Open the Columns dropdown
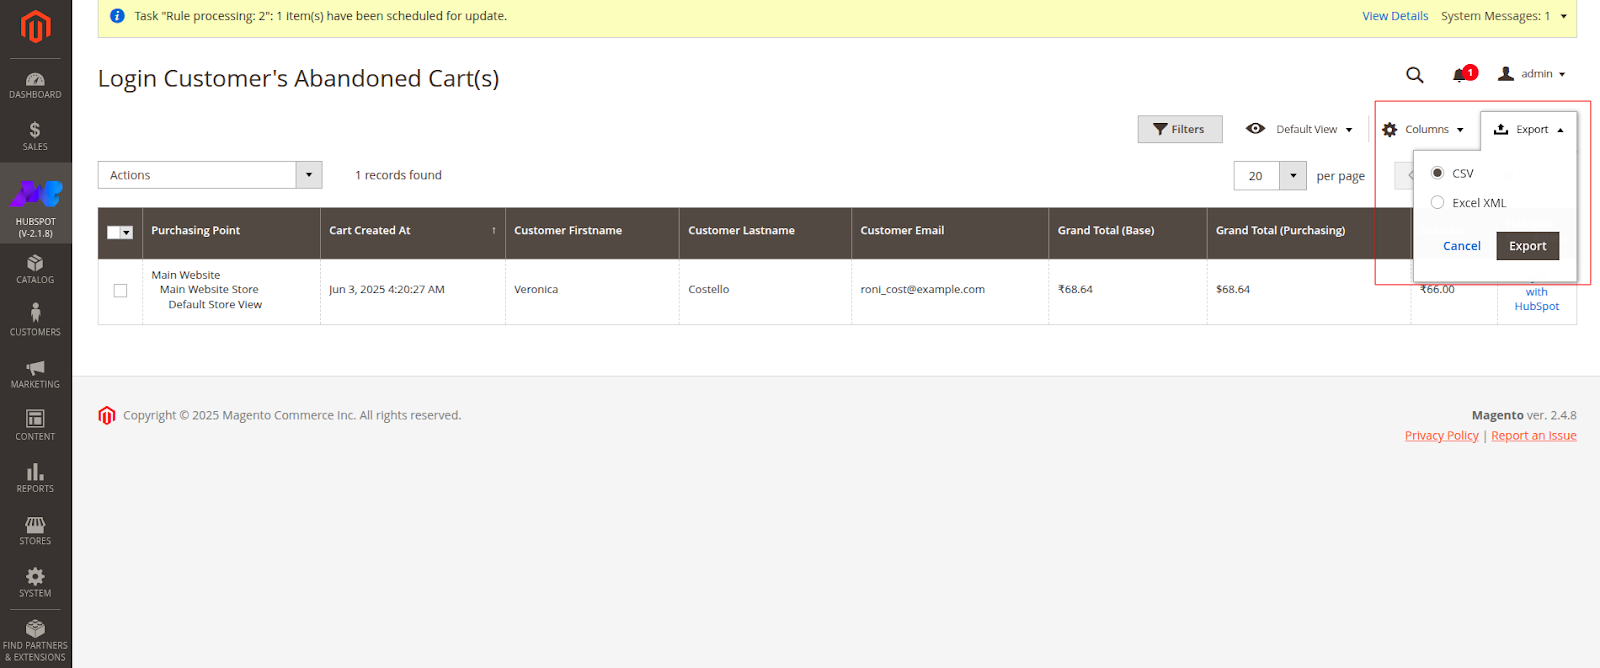Image resolution: width=1600 pixels, height=668 pixels. click(1423, 129)
